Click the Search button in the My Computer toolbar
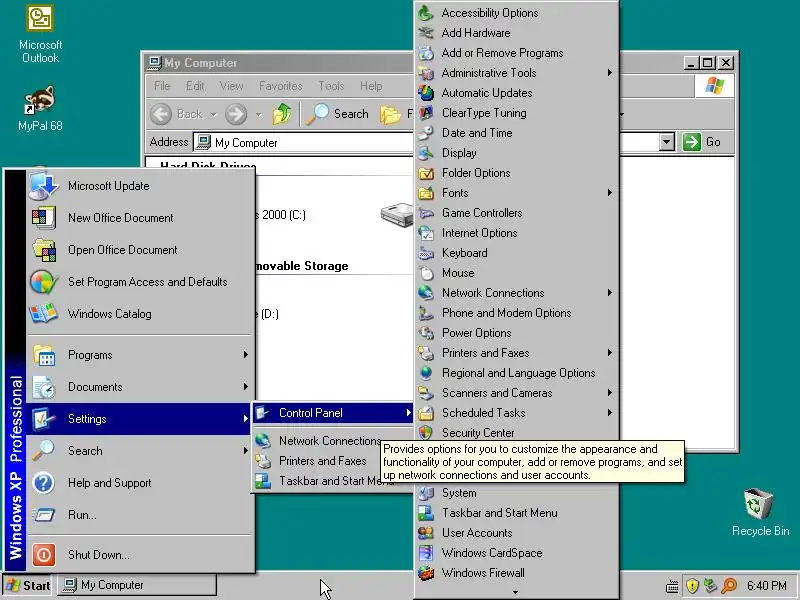This screenshot has width=800, height=600. (x=338, y=114)
